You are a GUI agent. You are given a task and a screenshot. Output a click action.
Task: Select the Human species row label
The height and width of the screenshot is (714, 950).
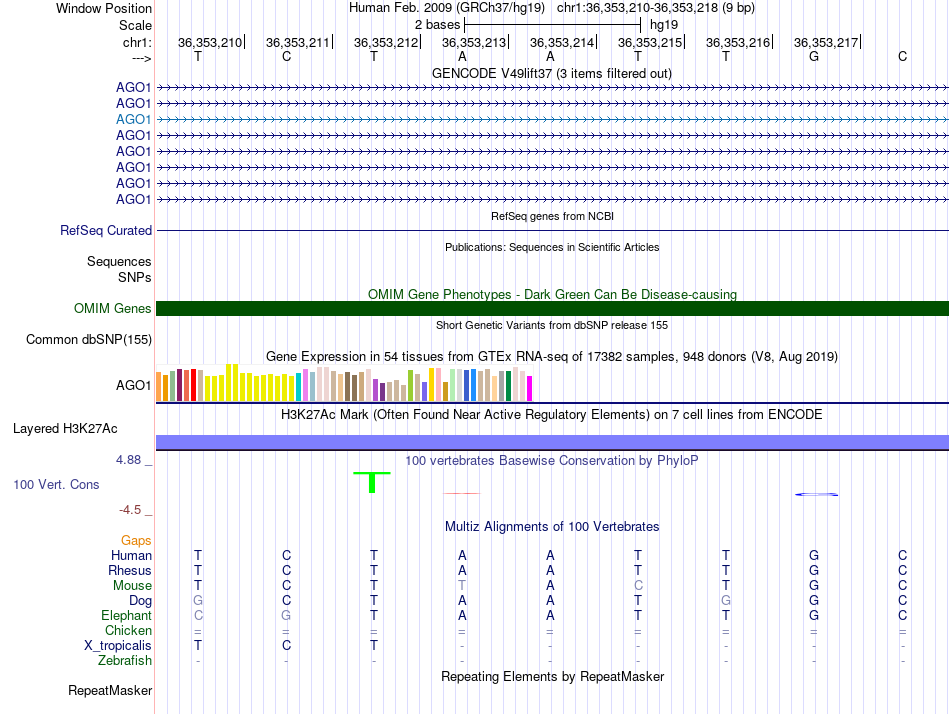[131, 555]
